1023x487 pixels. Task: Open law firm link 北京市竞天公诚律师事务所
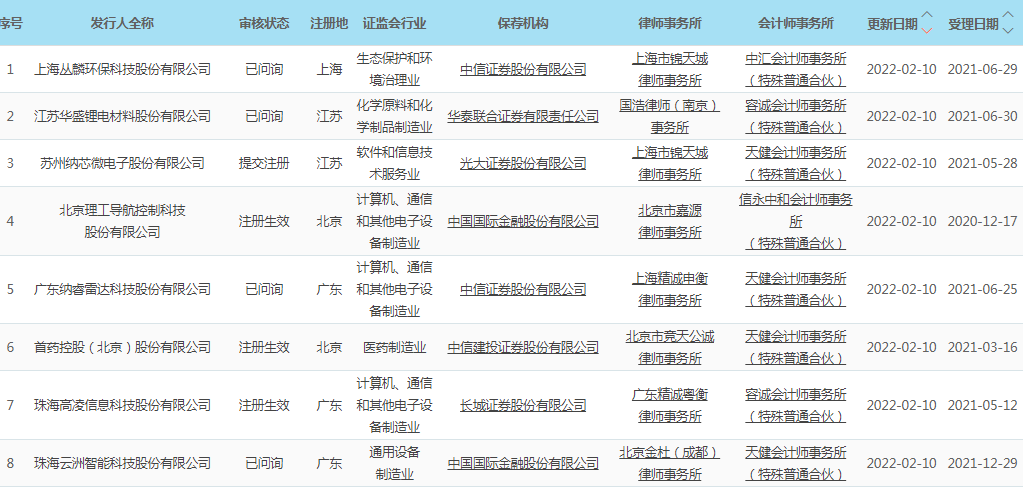tap(669, 347)
